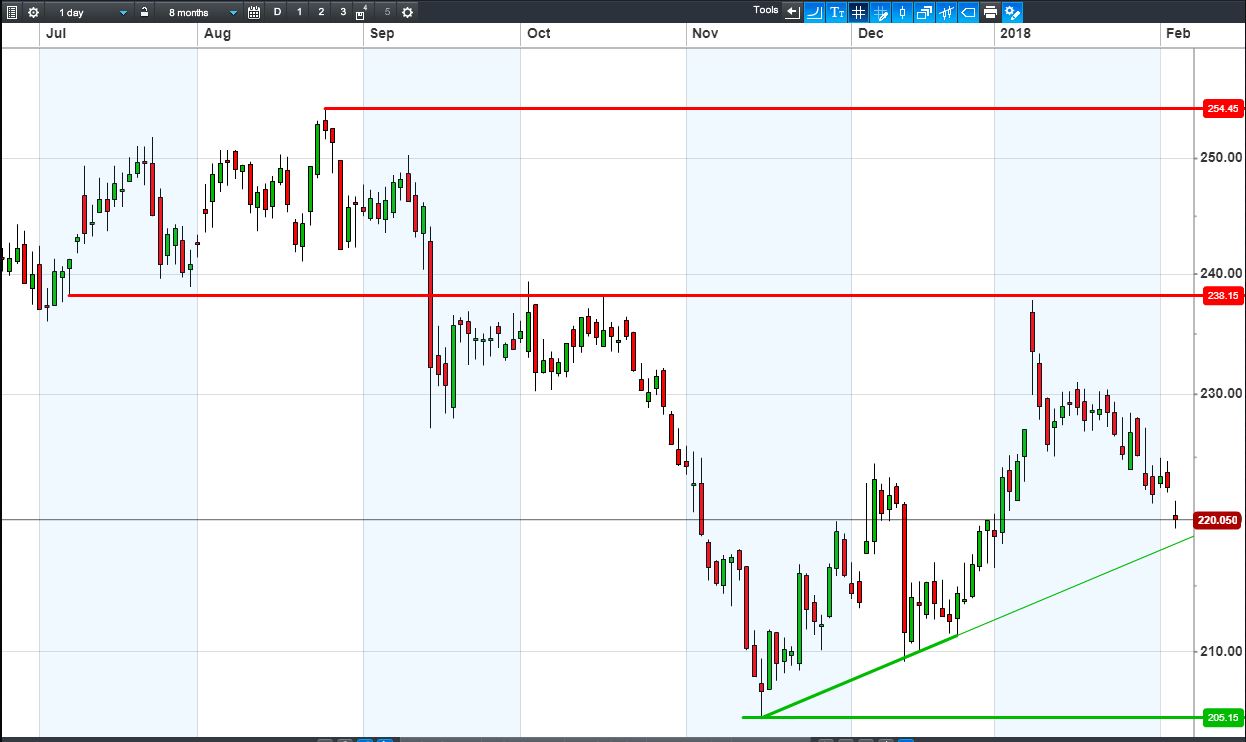
Task: Open layout settings gear after slot 5
Action: click(x=407, y=12)
